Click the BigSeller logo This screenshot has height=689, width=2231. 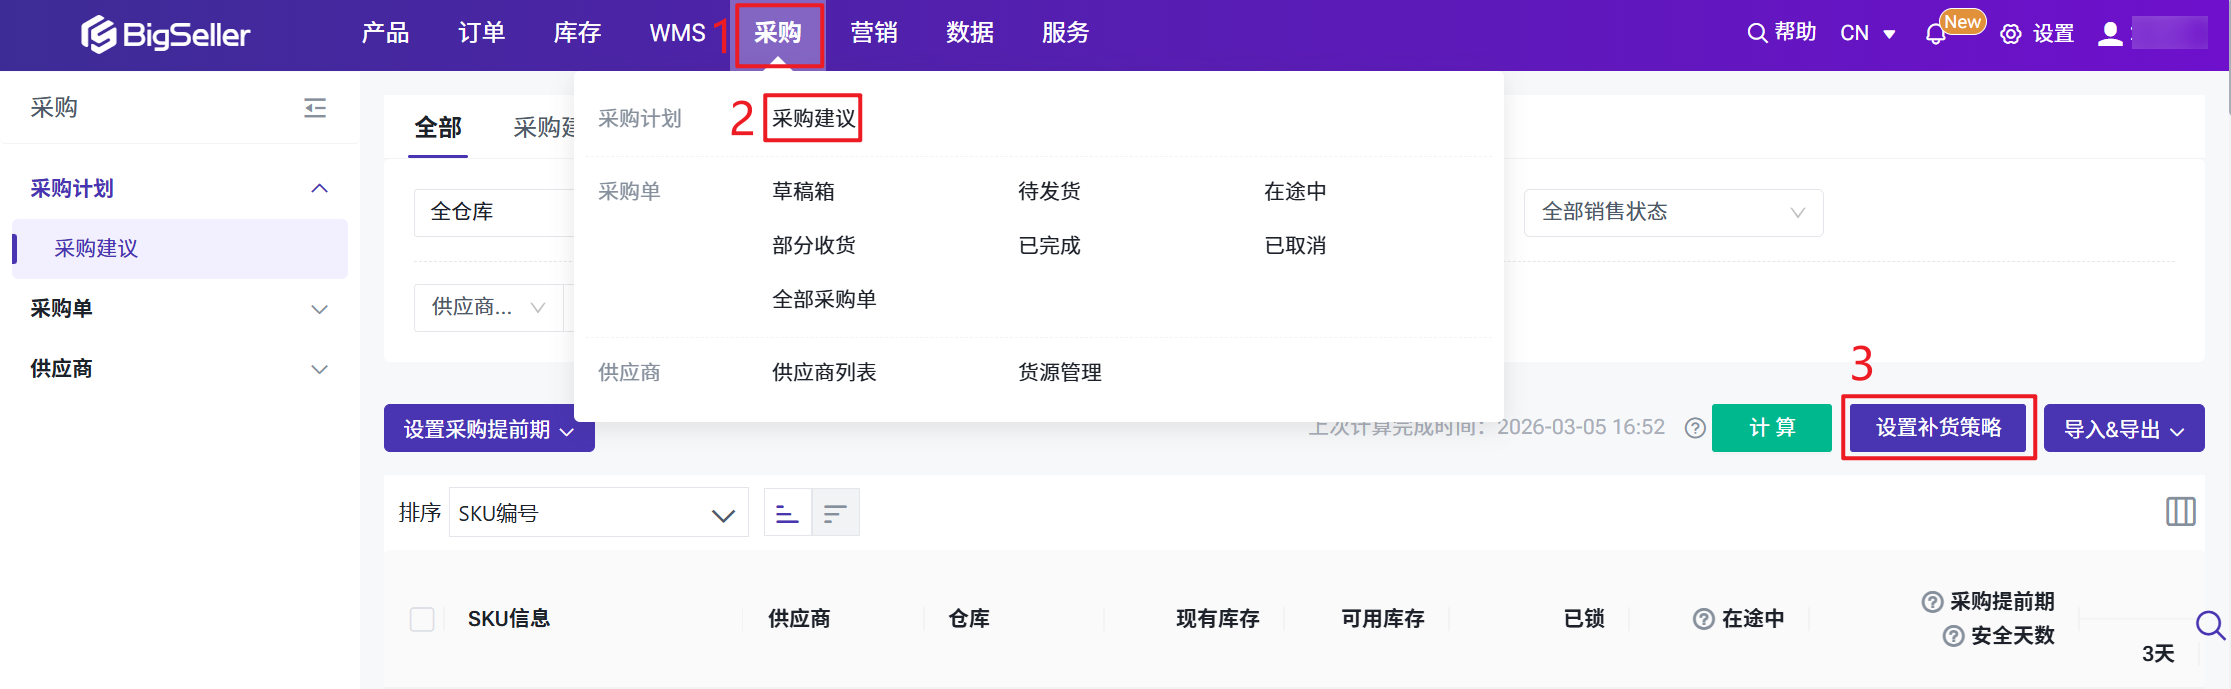(x=165, y=35)
